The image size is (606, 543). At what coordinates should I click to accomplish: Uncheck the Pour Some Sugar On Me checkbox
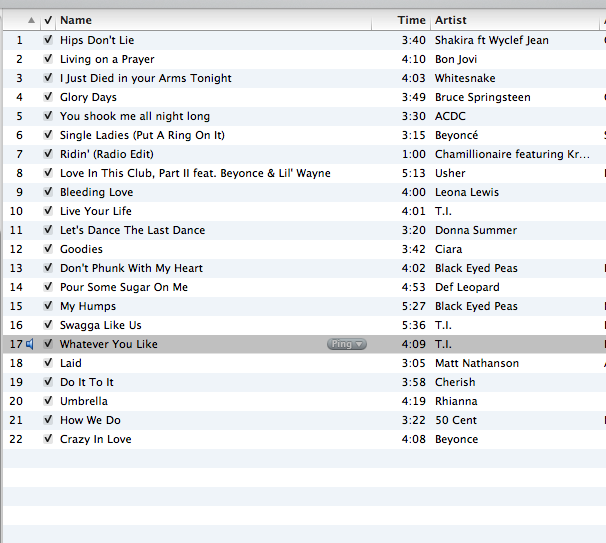pyautogui.click(x=48, y=287)
